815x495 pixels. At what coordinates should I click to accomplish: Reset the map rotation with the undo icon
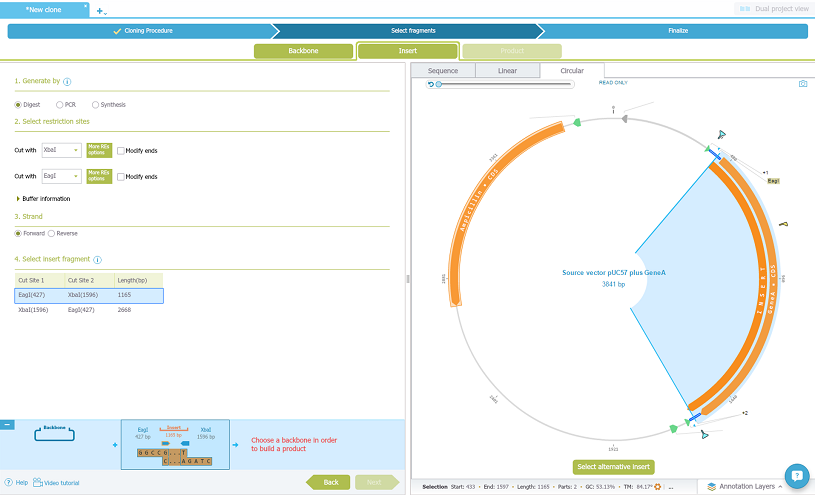point(430,84)
